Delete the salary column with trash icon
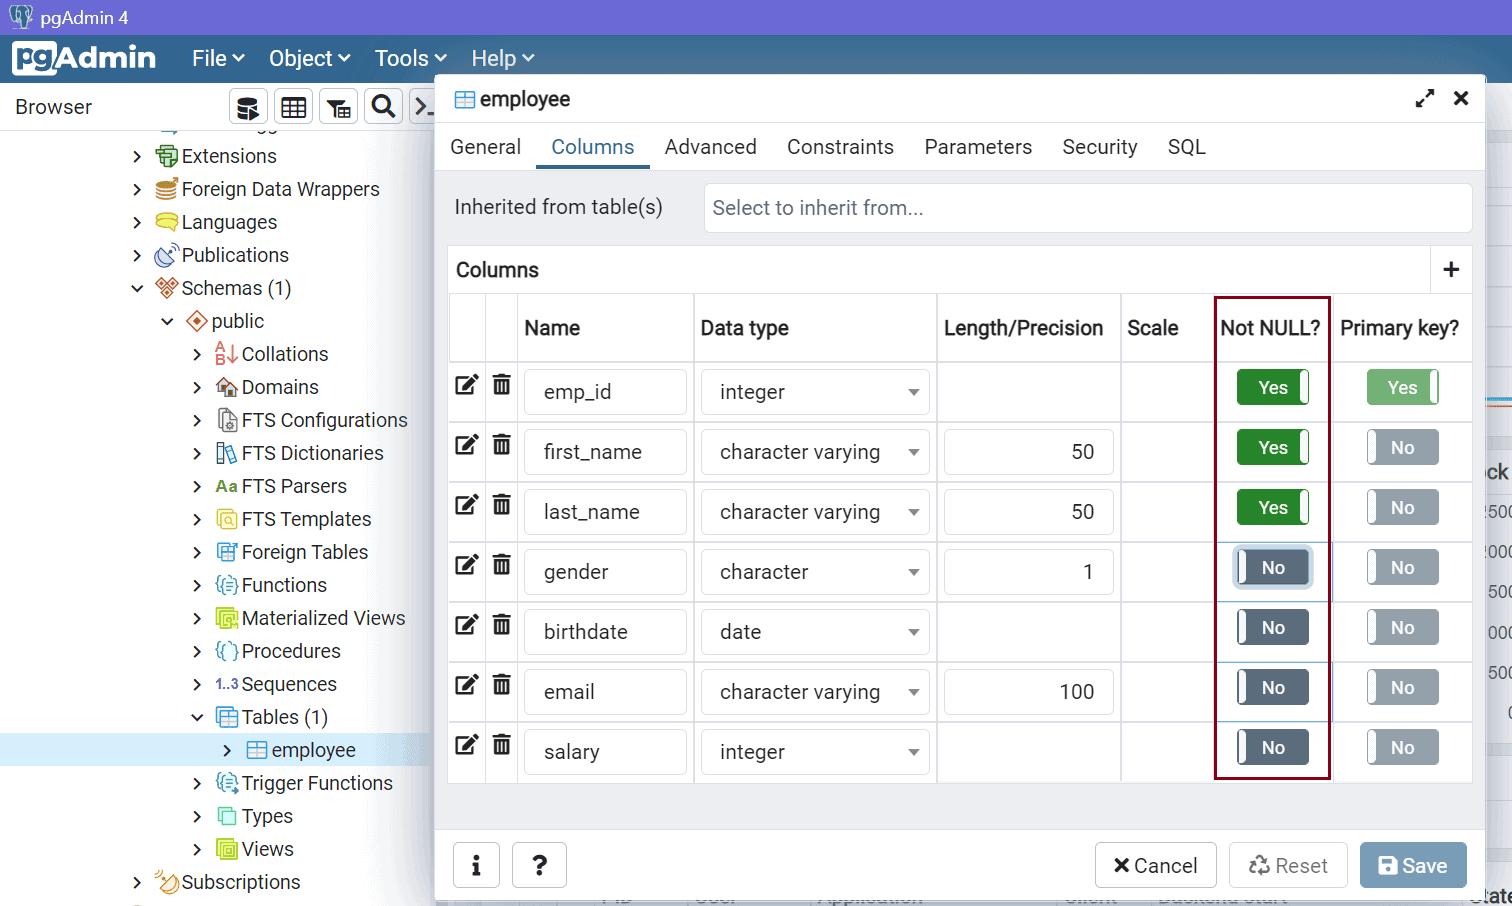 502,745
